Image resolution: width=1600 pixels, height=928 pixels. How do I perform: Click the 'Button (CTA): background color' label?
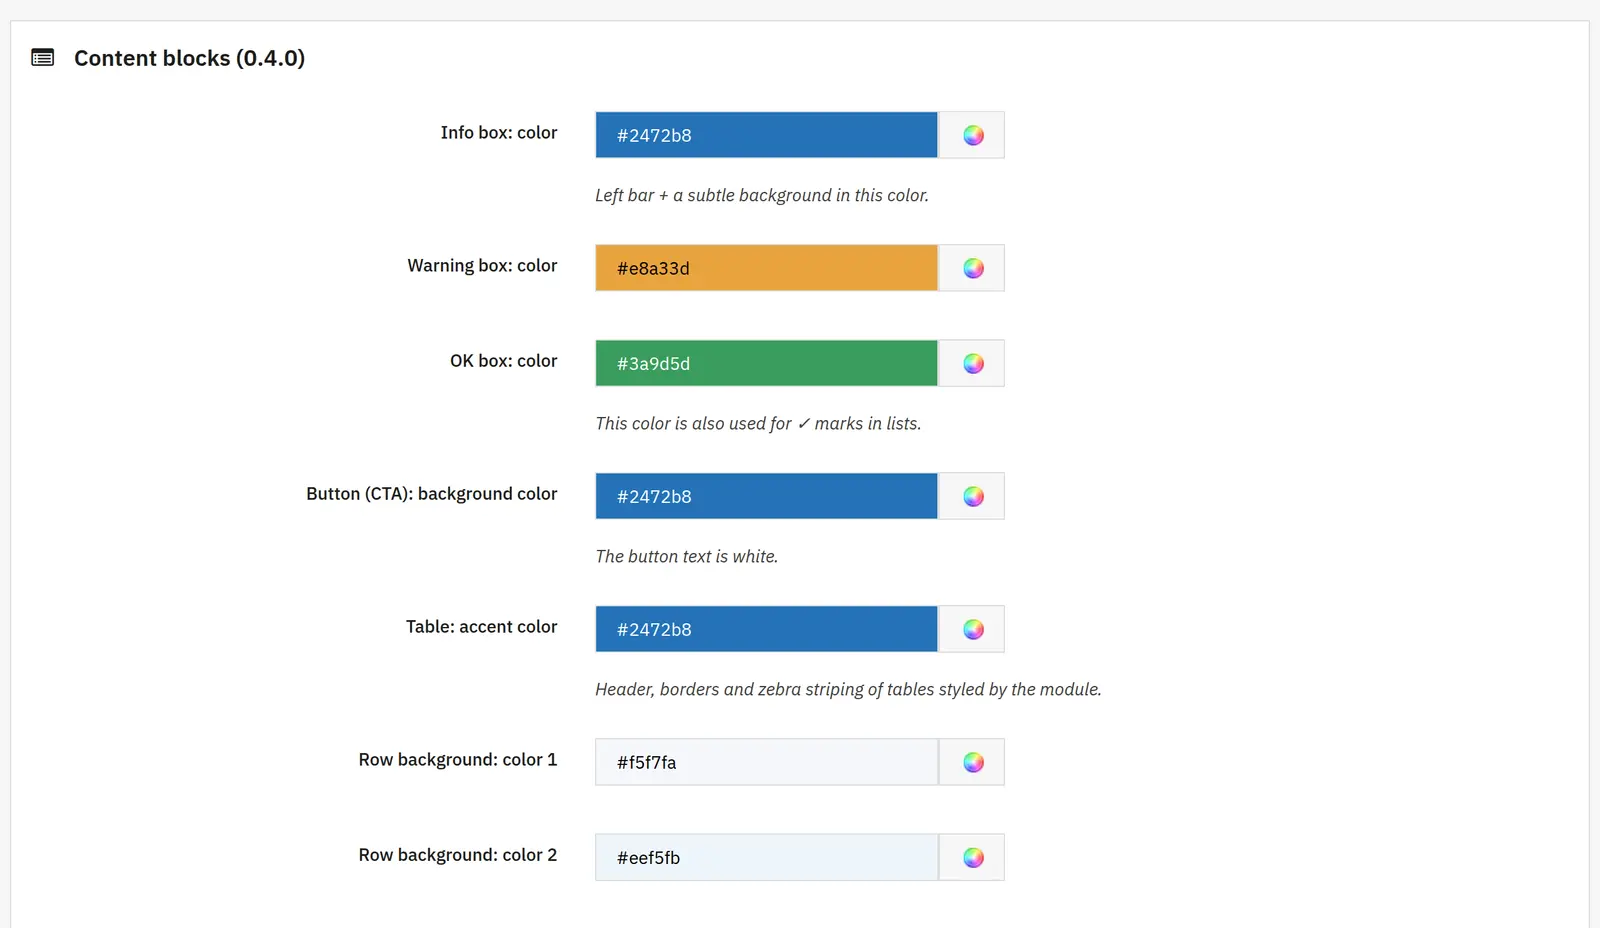pos(432,494)
